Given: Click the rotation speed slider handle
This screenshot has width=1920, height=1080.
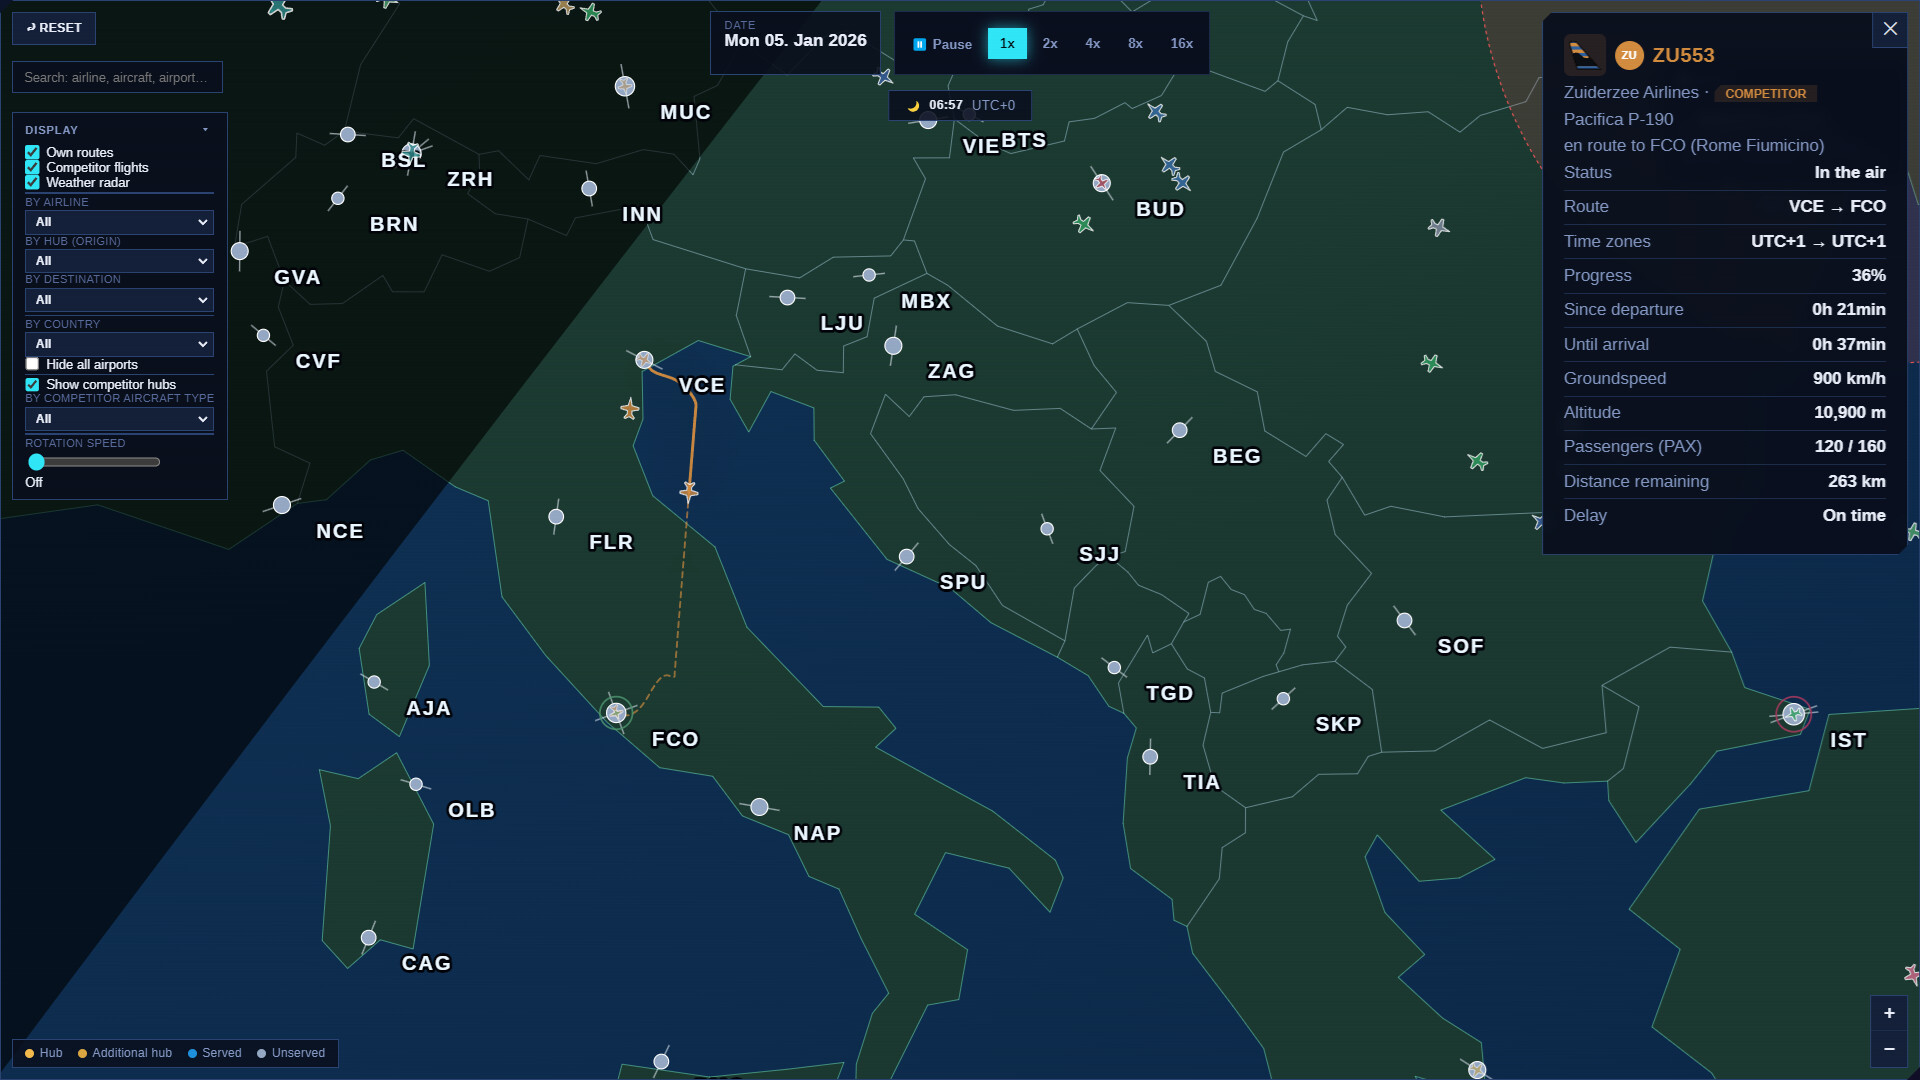Looking at the screenshot, I should [37, 462].
